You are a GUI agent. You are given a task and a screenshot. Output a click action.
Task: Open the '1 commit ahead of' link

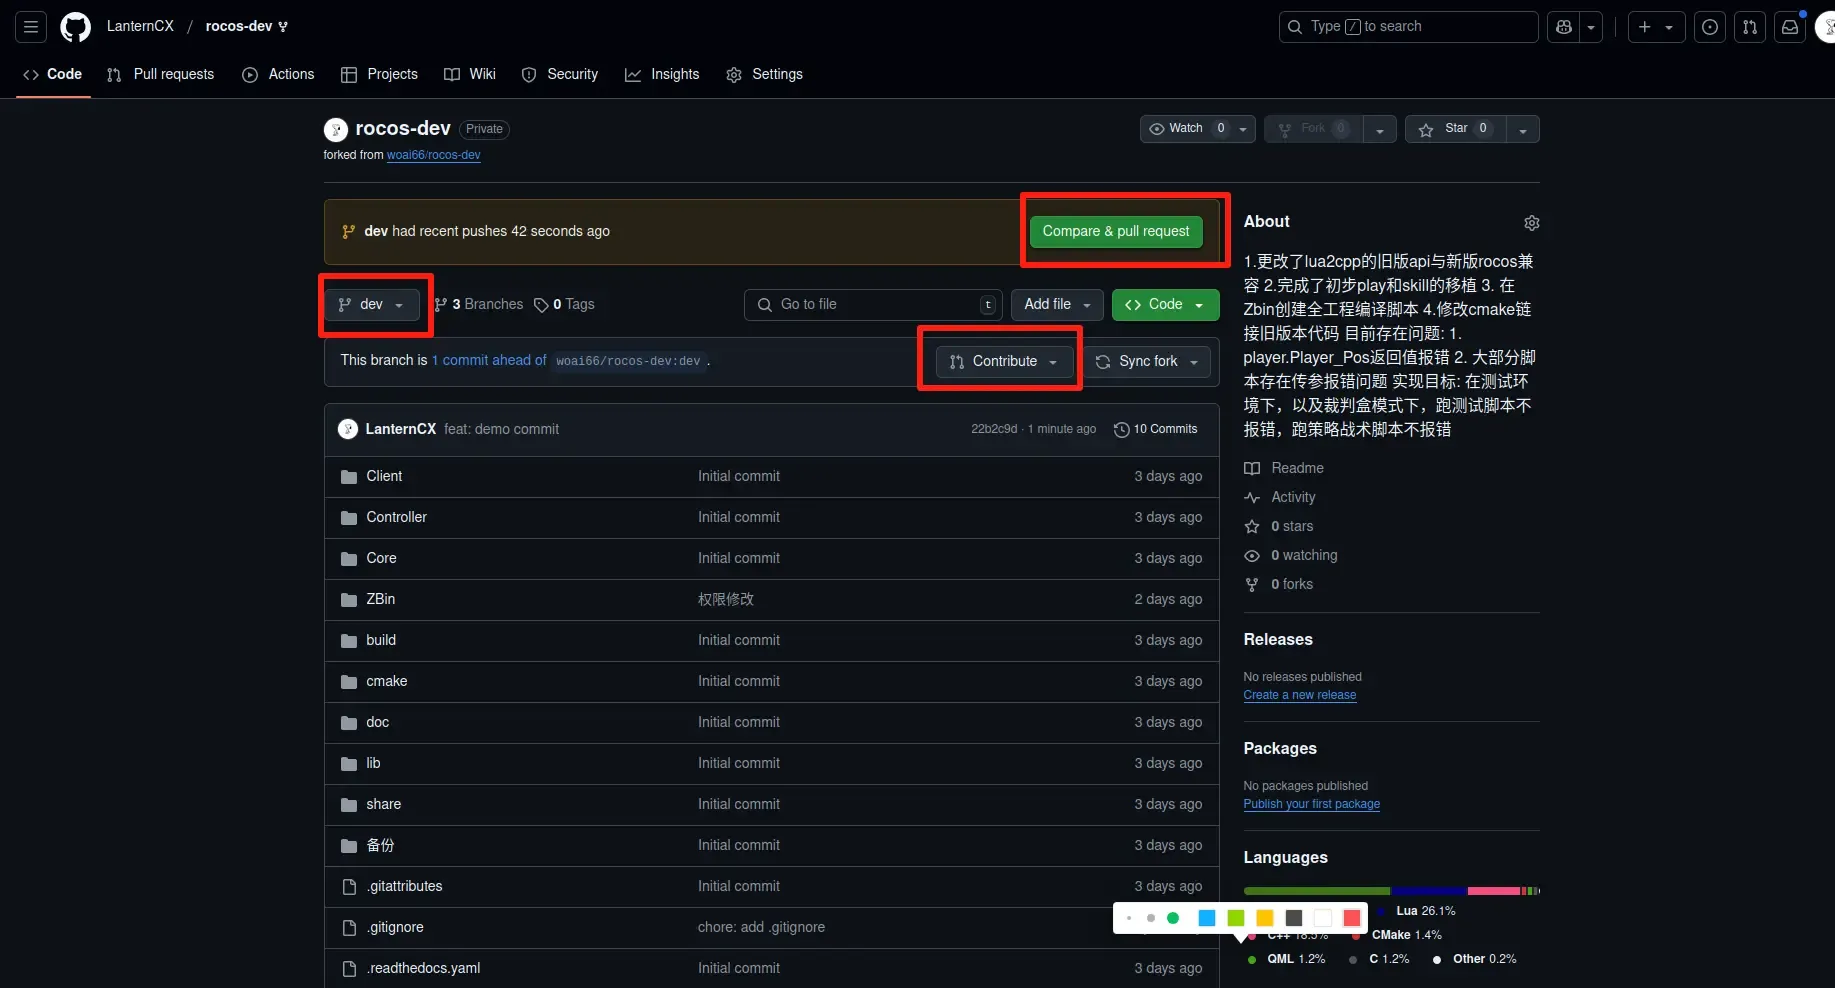point(489,361)
